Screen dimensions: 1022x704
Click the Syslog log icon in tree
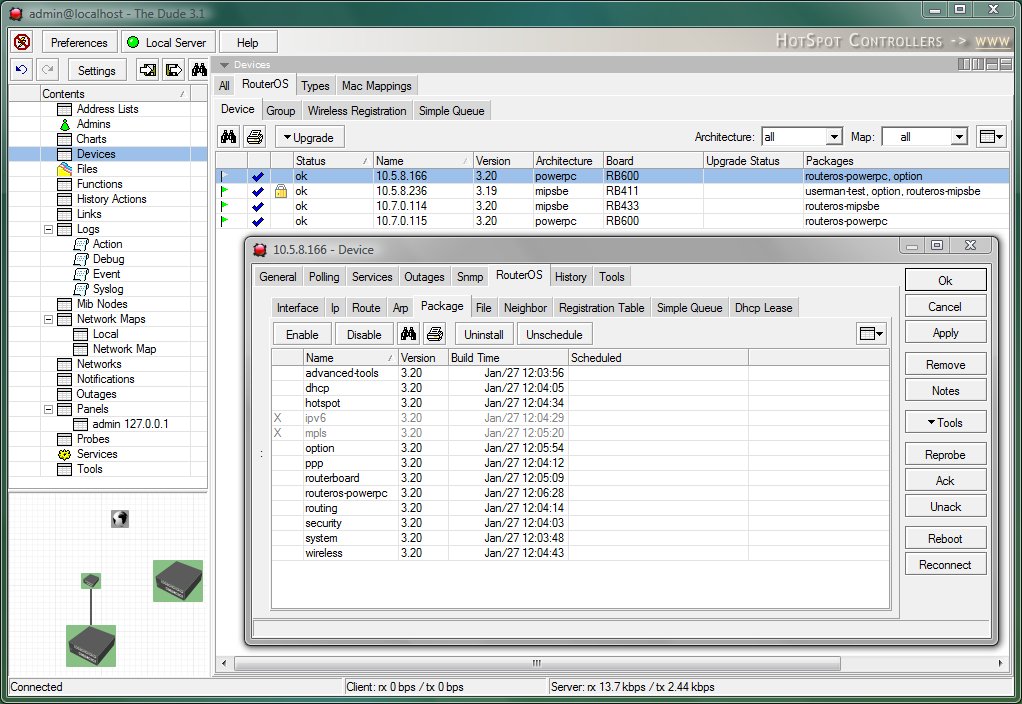tap(81, 289)
